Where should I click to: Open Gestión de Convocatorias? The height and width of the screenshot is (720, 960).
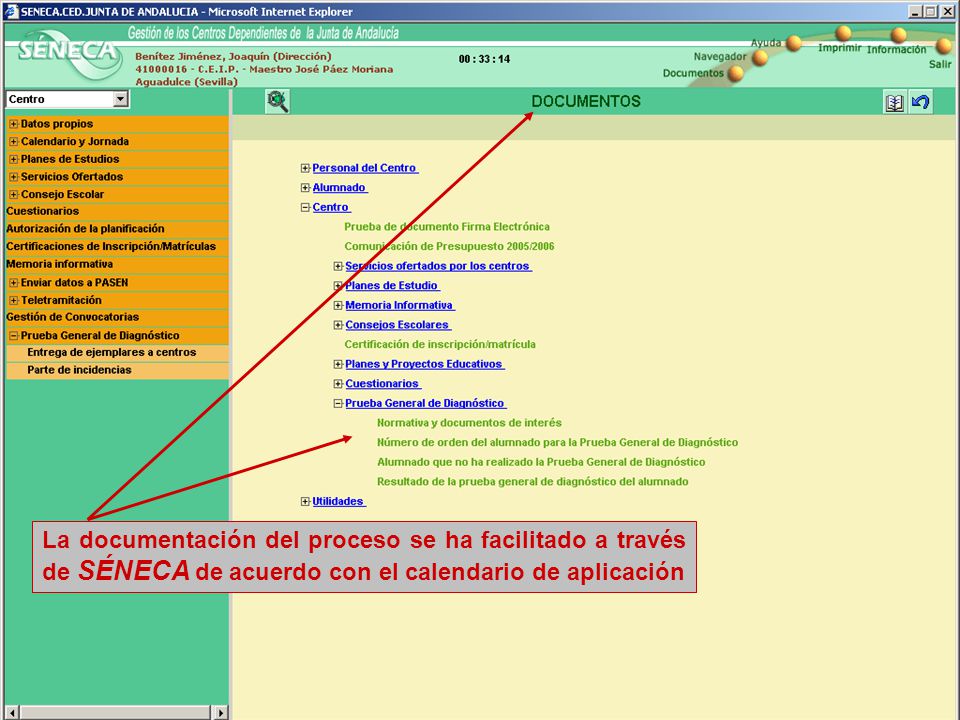(72, 317)
